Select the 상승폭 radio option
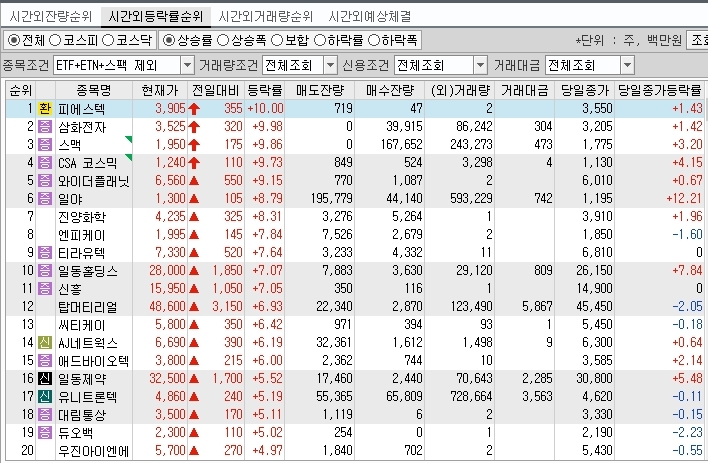 [223, 40]
